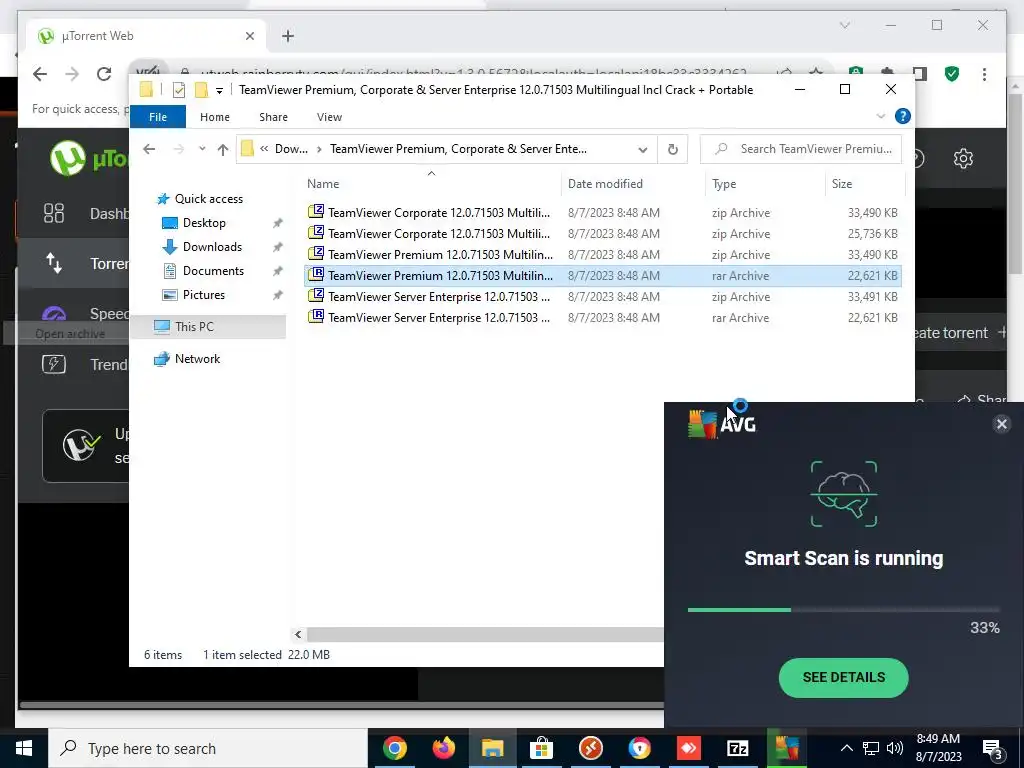Click the taskbar clock showing 8:49 AM

(938, 748)
